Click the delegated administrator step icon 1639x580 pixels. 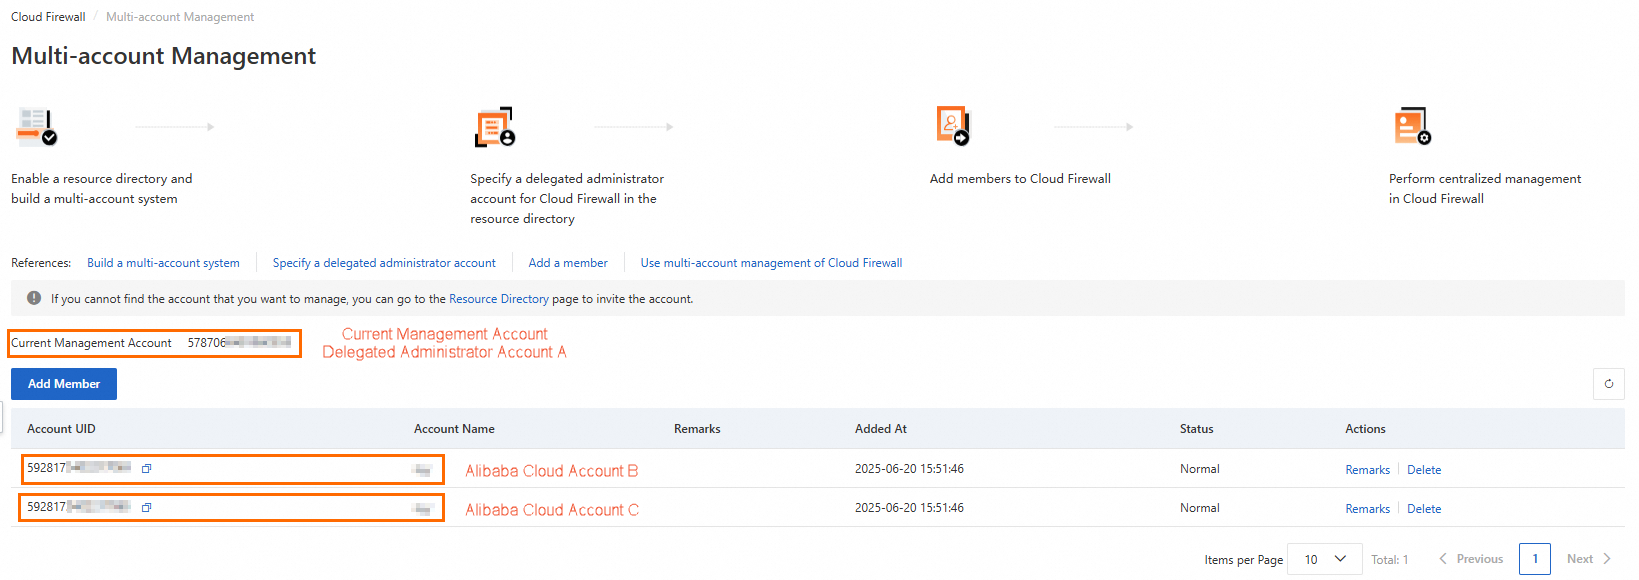pyautogui.click(x=494, y=127)
